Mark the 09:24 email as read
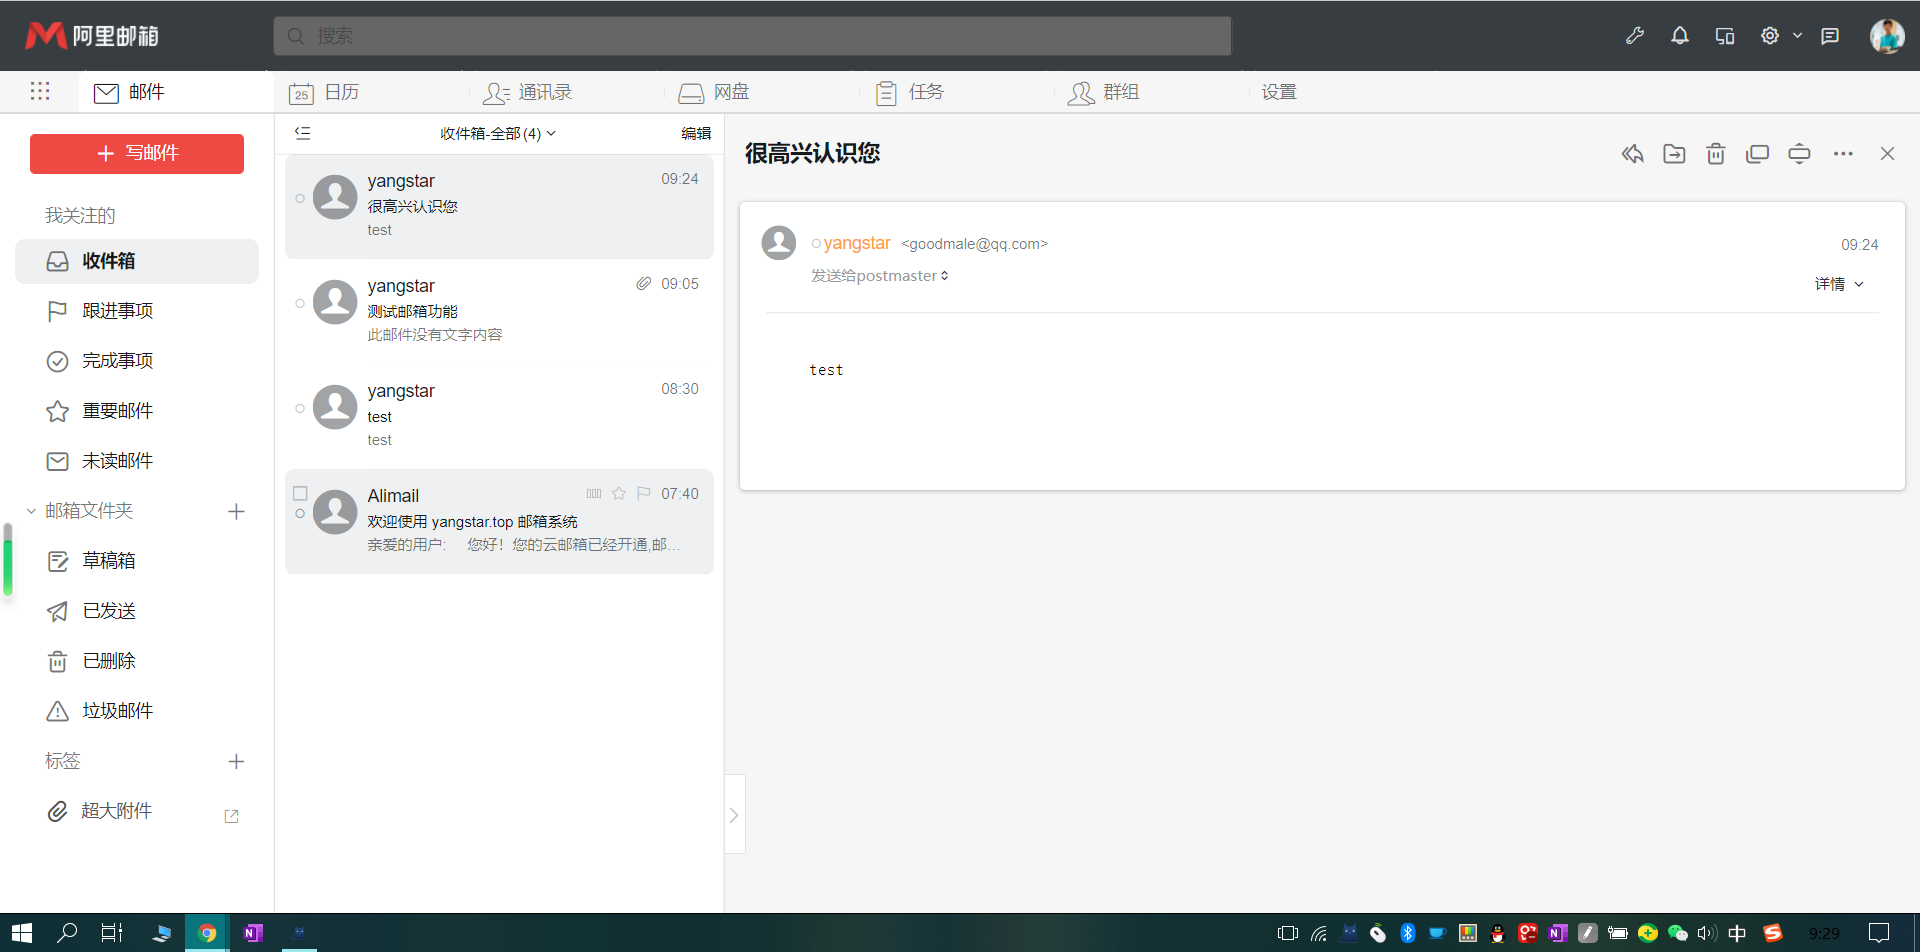Image resolution: width=1920 pixels, height=952 pixels. [x=300, y=199]
